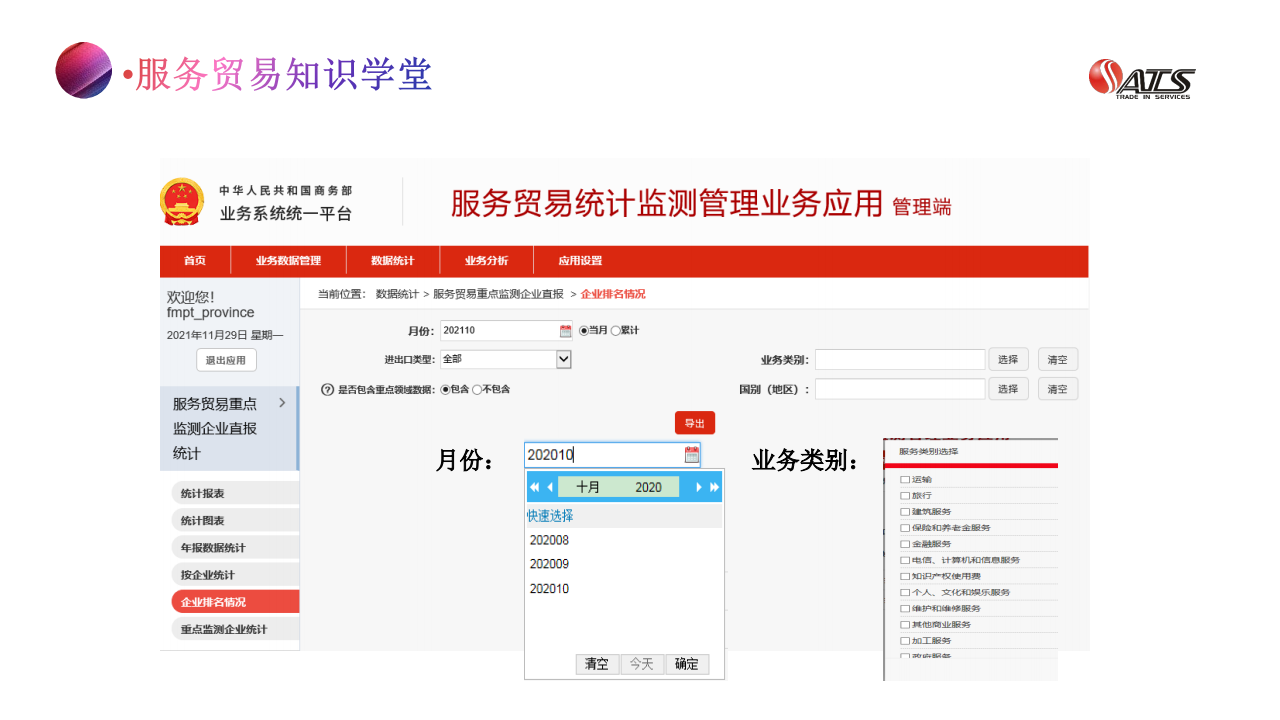
Task: Click the 月份 input showing 202110
Action: 506,331
